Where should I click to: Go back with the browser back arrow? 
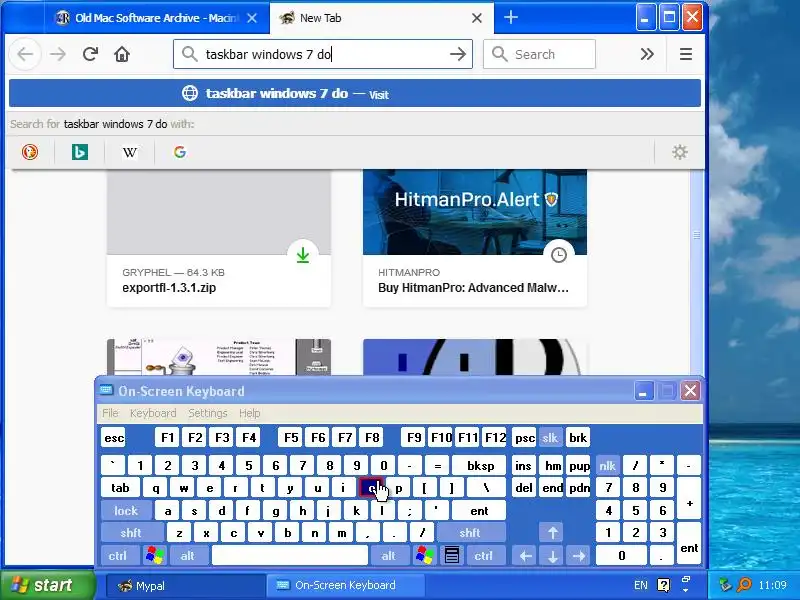point(25,54)
